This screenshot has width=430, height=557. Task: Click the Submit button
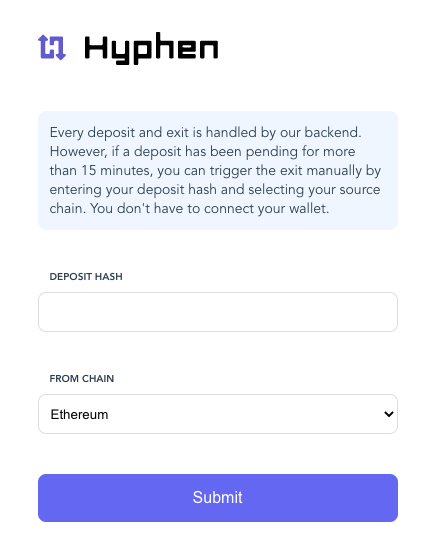click(218, 498)
